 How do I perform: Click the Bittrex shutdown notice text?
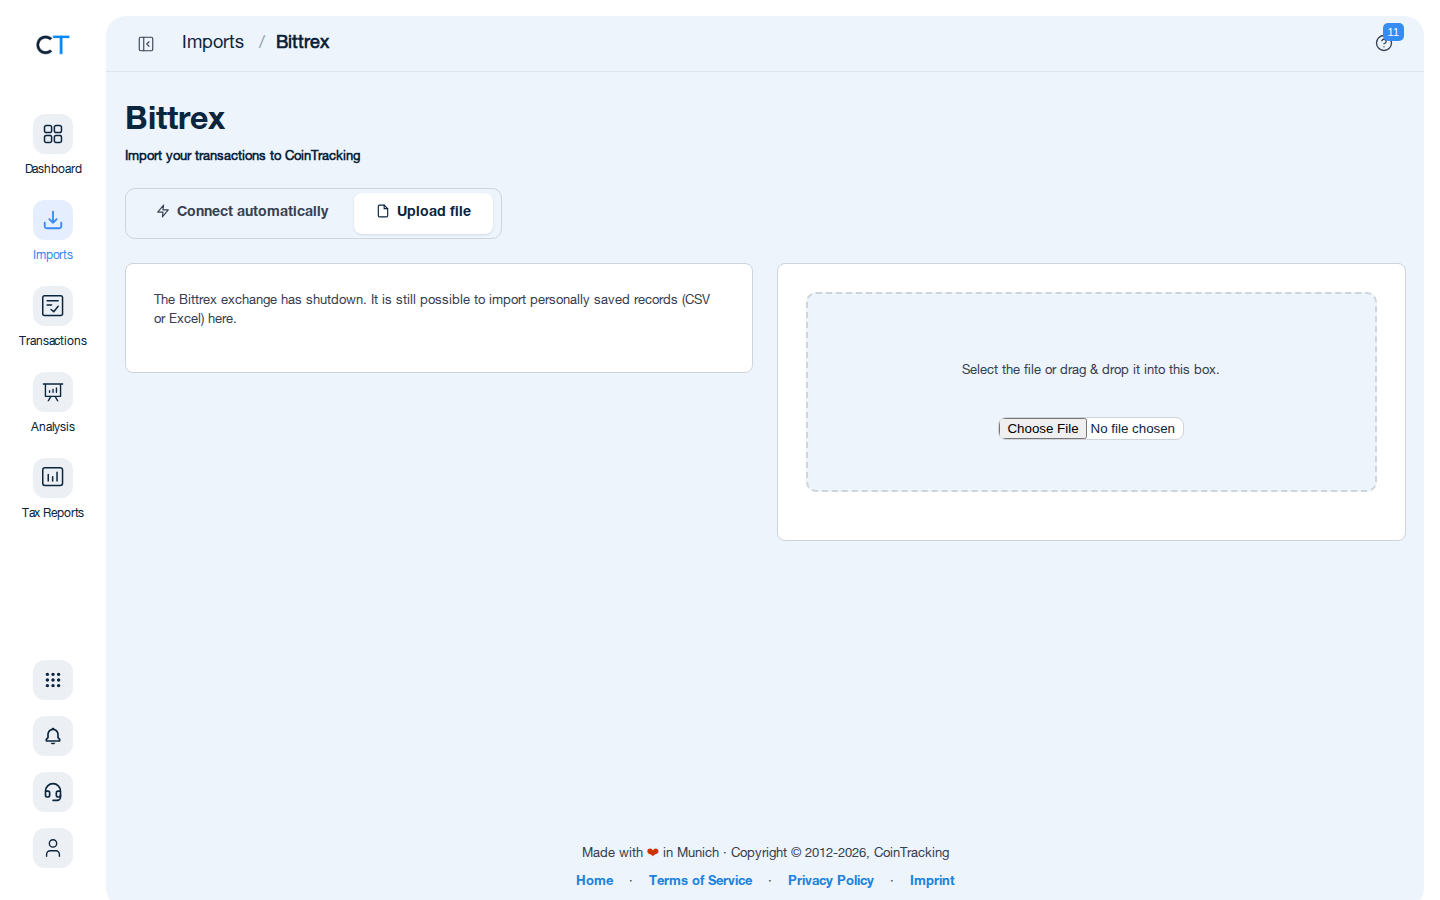(x=432, y=309)
